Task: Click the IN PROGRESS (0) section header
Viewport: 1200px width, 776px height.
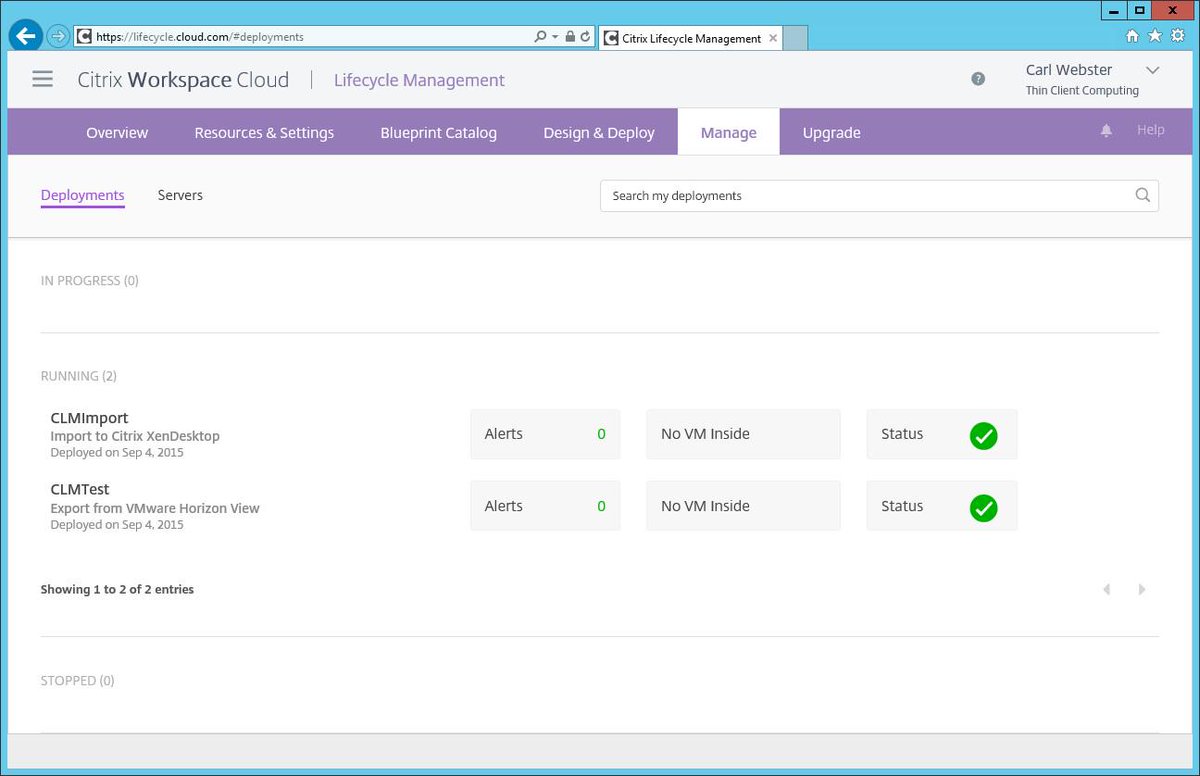Action: [89, 281]
